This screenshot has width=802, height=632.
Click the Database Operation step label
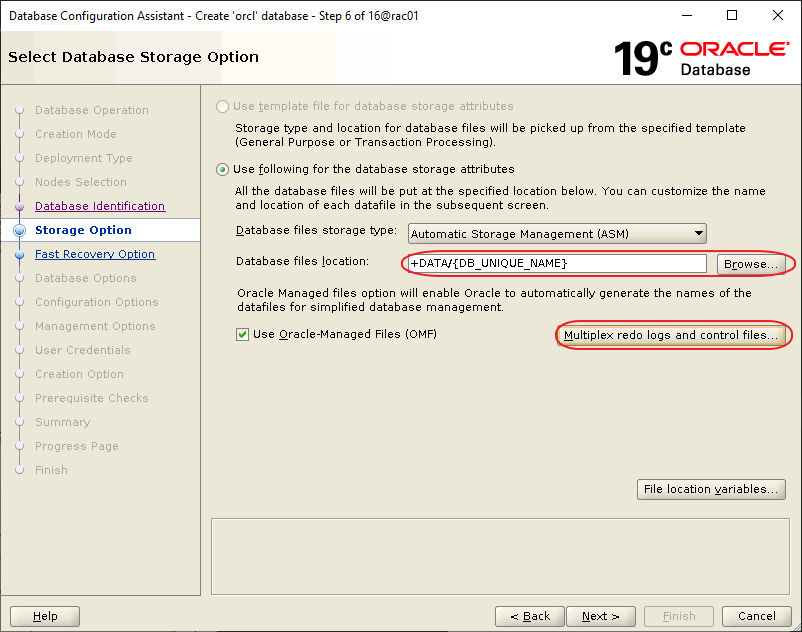[x=92, y=110]
